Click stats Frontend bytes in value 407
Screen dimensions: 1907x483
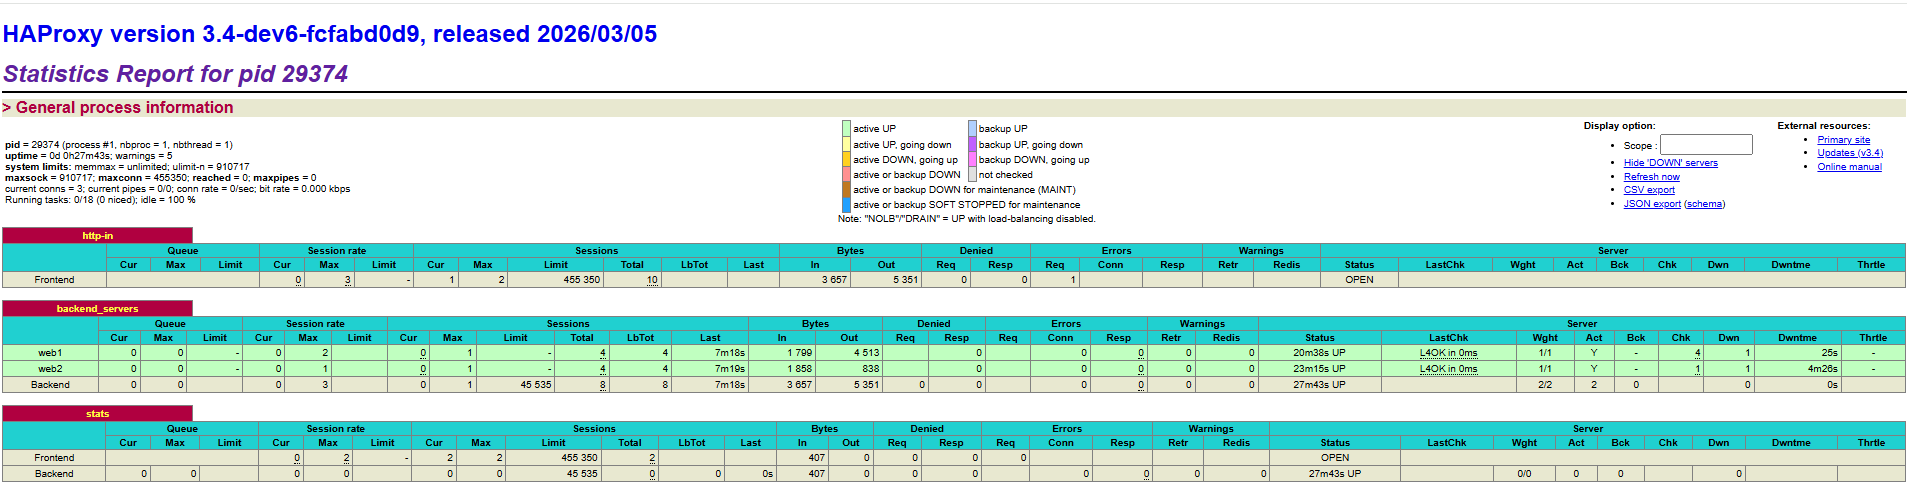point(817,458)
